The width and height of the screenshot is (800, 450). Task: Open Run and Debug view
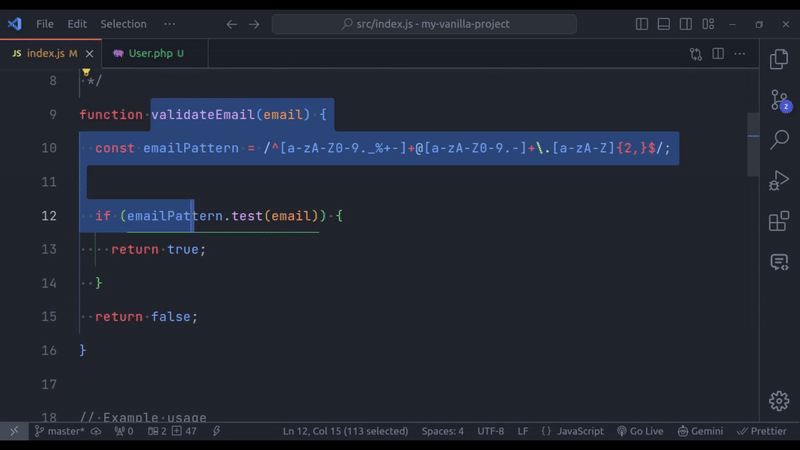click(x=779, y=181)
